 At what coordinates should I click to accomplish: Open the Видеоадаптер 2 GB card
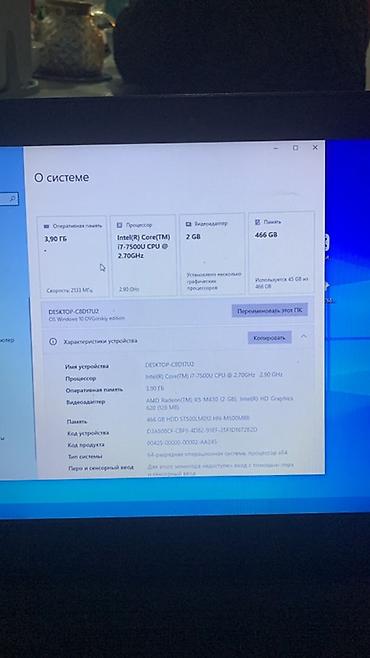click(x=212, y=254)
